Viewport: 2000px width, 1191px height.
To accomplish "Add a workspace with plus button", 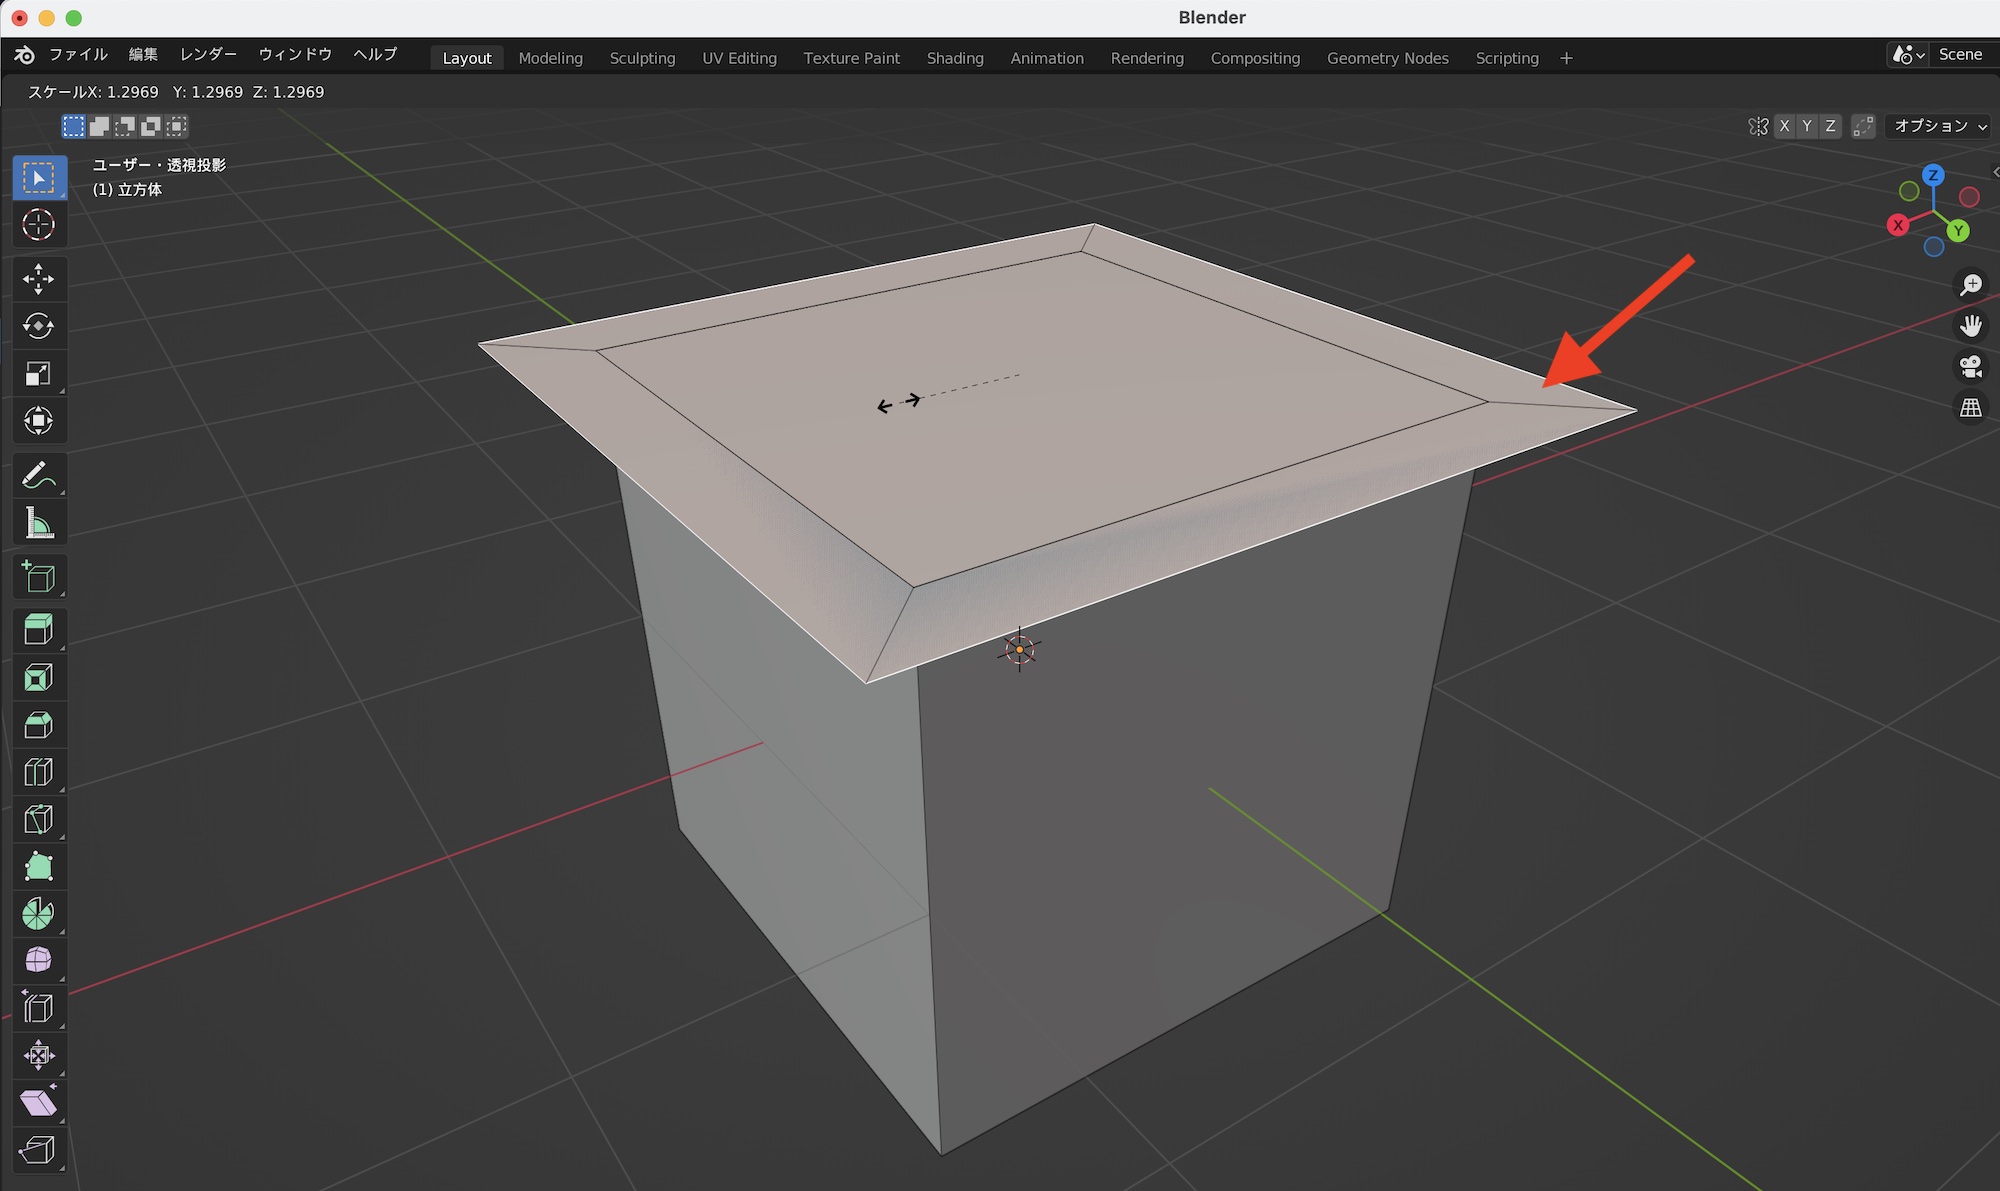I will 1566,58.
